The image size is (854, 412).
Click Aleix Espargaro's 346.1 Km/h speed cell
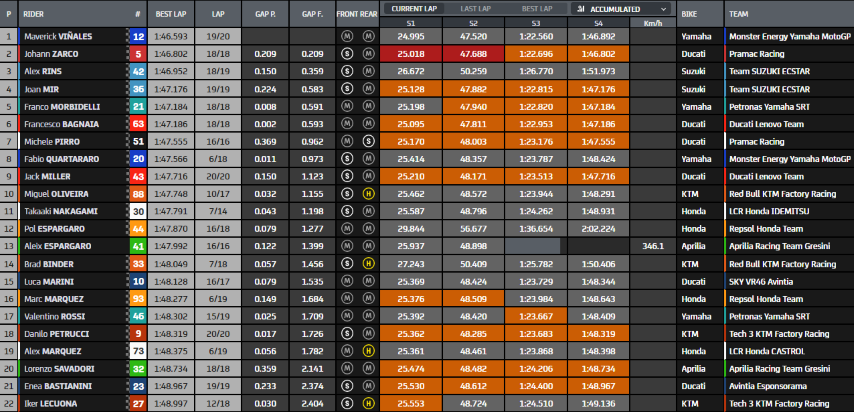pyautogui.click(x=653, y=246)
